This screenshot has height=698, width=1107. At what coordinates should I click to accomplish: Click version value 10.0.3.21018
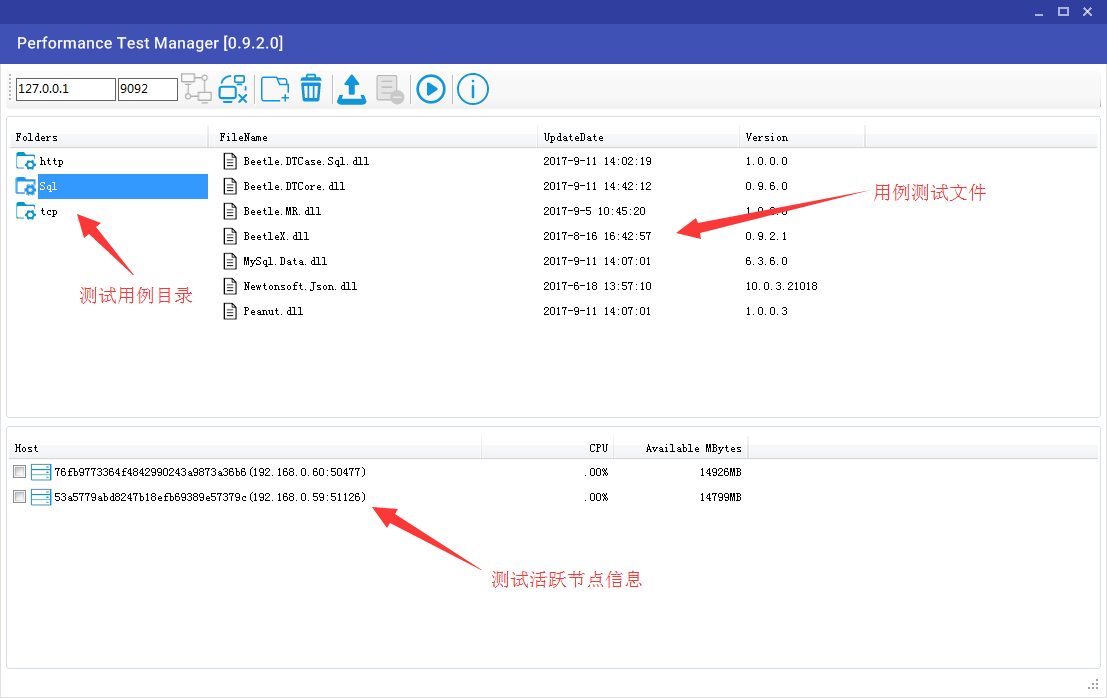pos(782,287)
